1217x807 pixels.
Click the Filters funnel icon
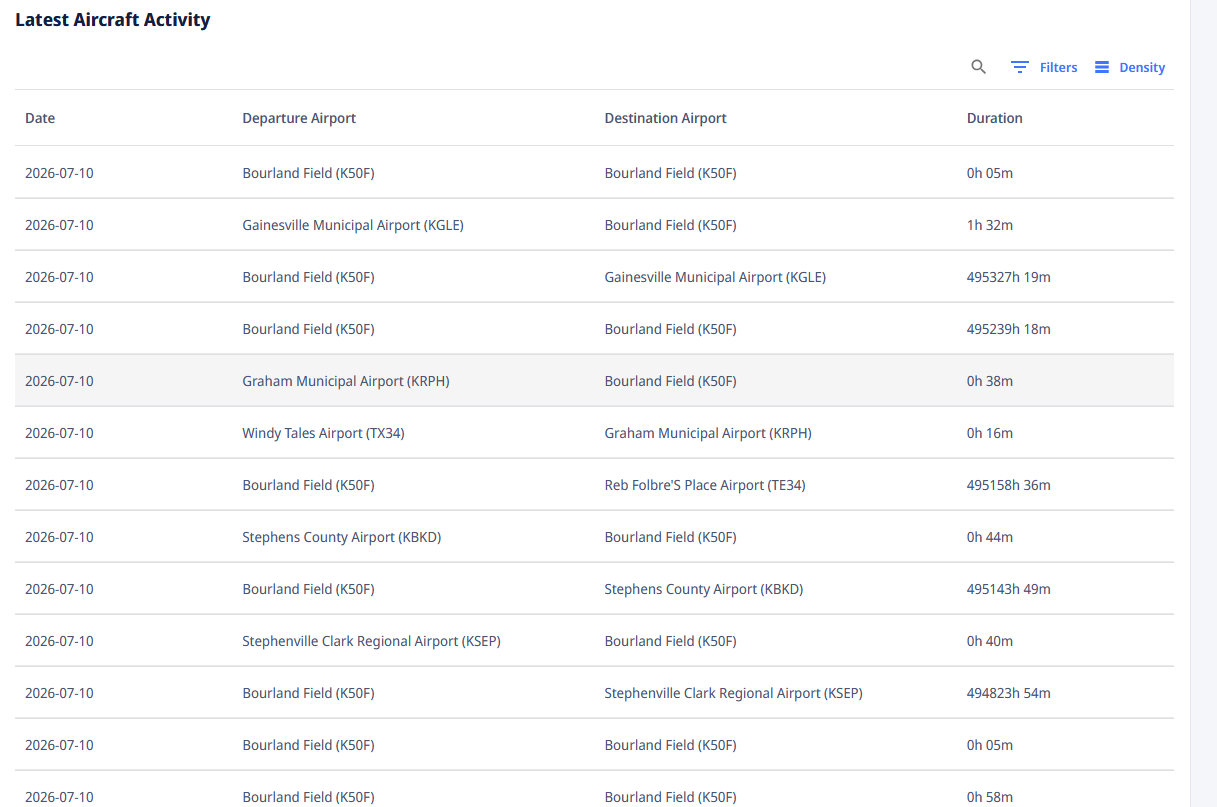[1020, 67]
